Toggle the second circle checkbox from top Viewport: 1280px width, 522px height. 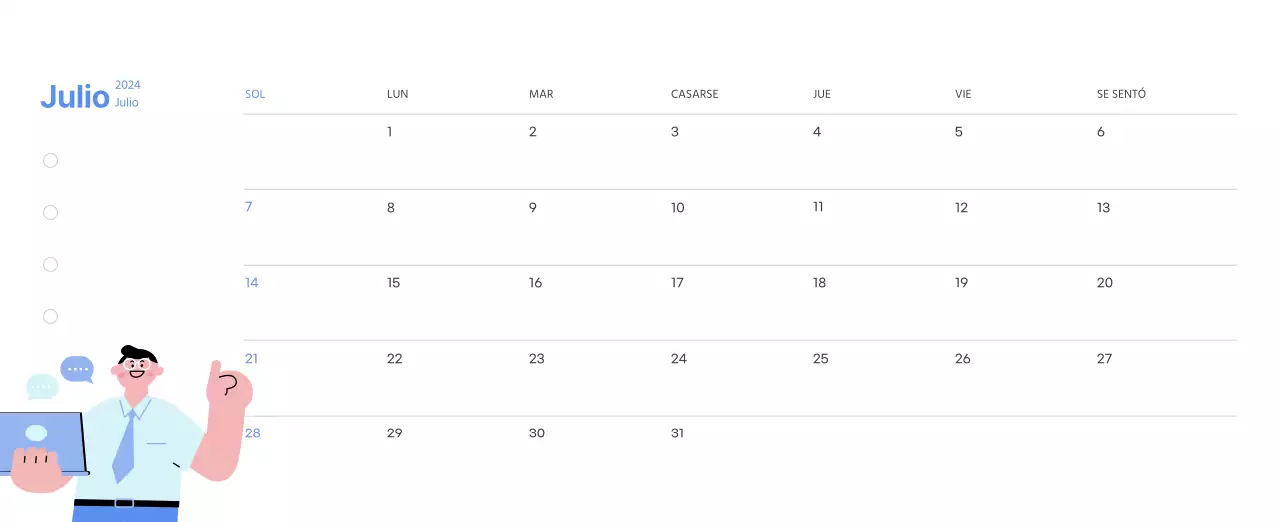tap(51, 213)
